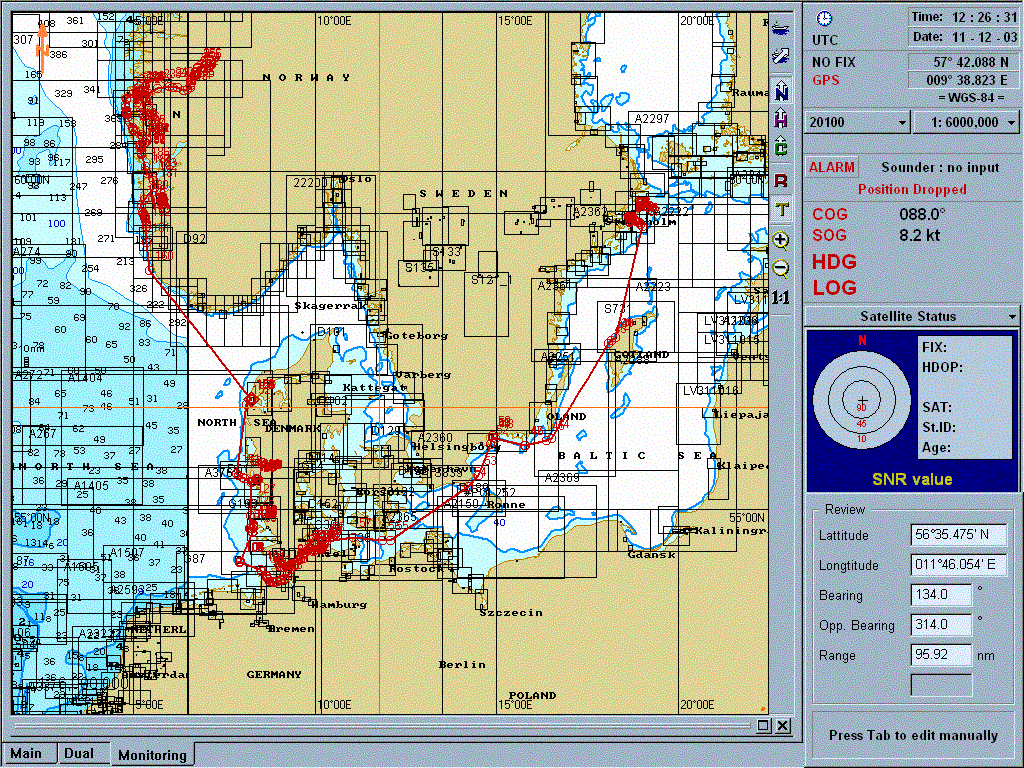
Task: Zoom out with the minus magnifier
Action: (x=781, y=268)
